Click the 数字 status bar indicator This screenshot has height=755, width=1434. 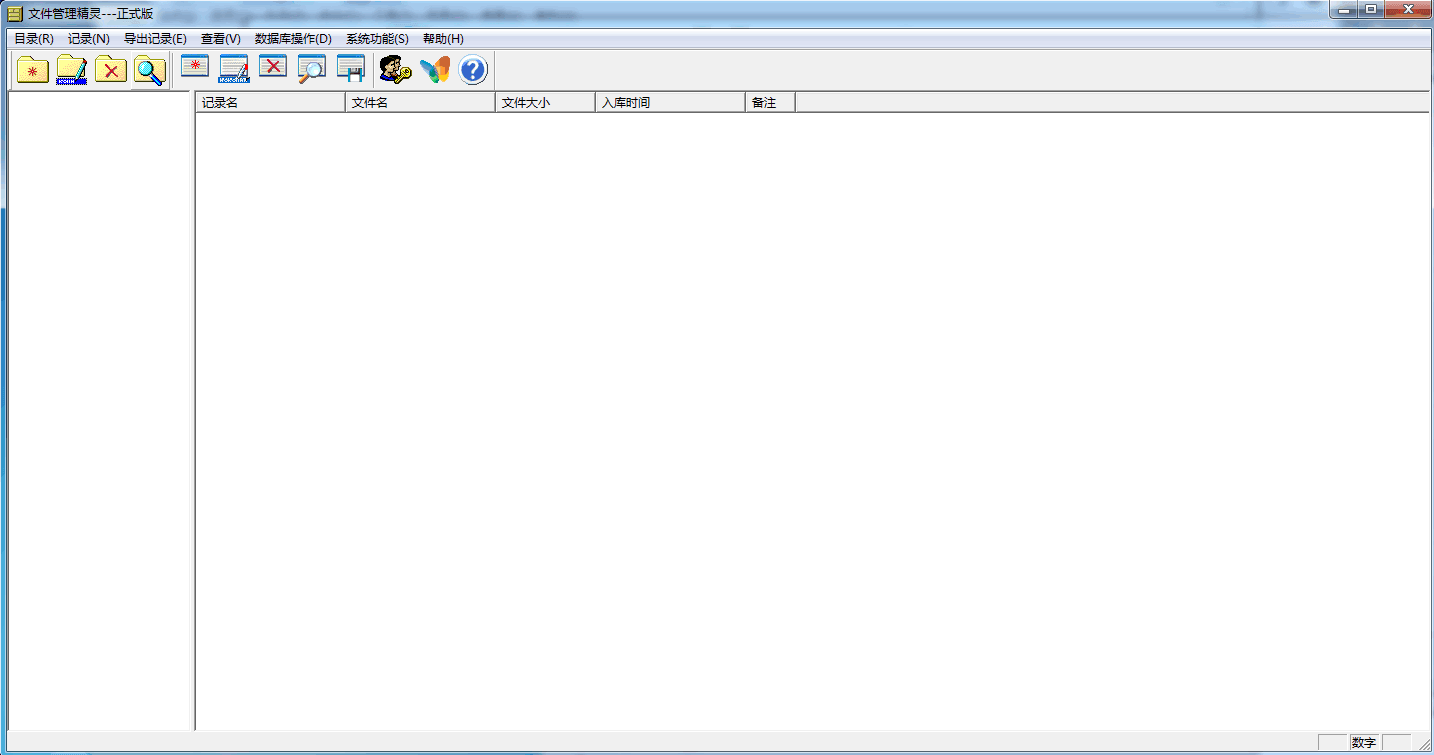(x=1364, y=743)
